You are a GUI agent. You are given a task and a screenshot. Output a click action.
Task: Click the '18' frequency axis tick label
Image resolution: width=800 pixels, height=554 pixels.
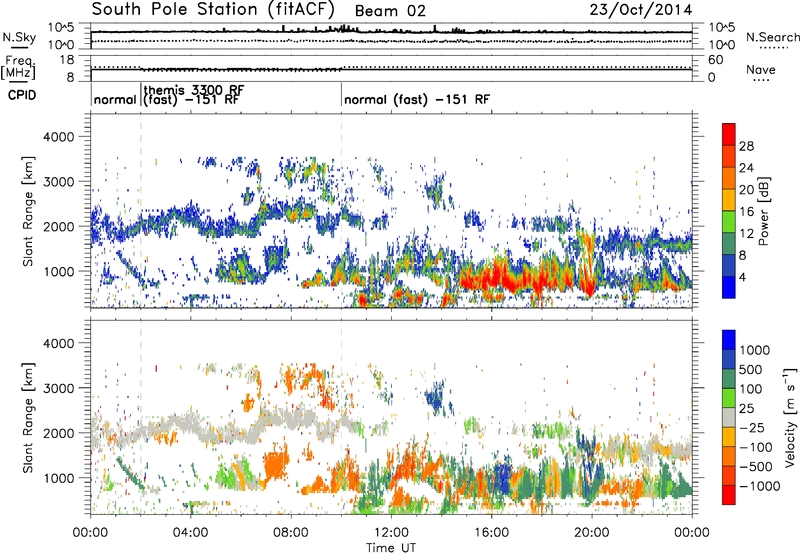click(67, 60)
